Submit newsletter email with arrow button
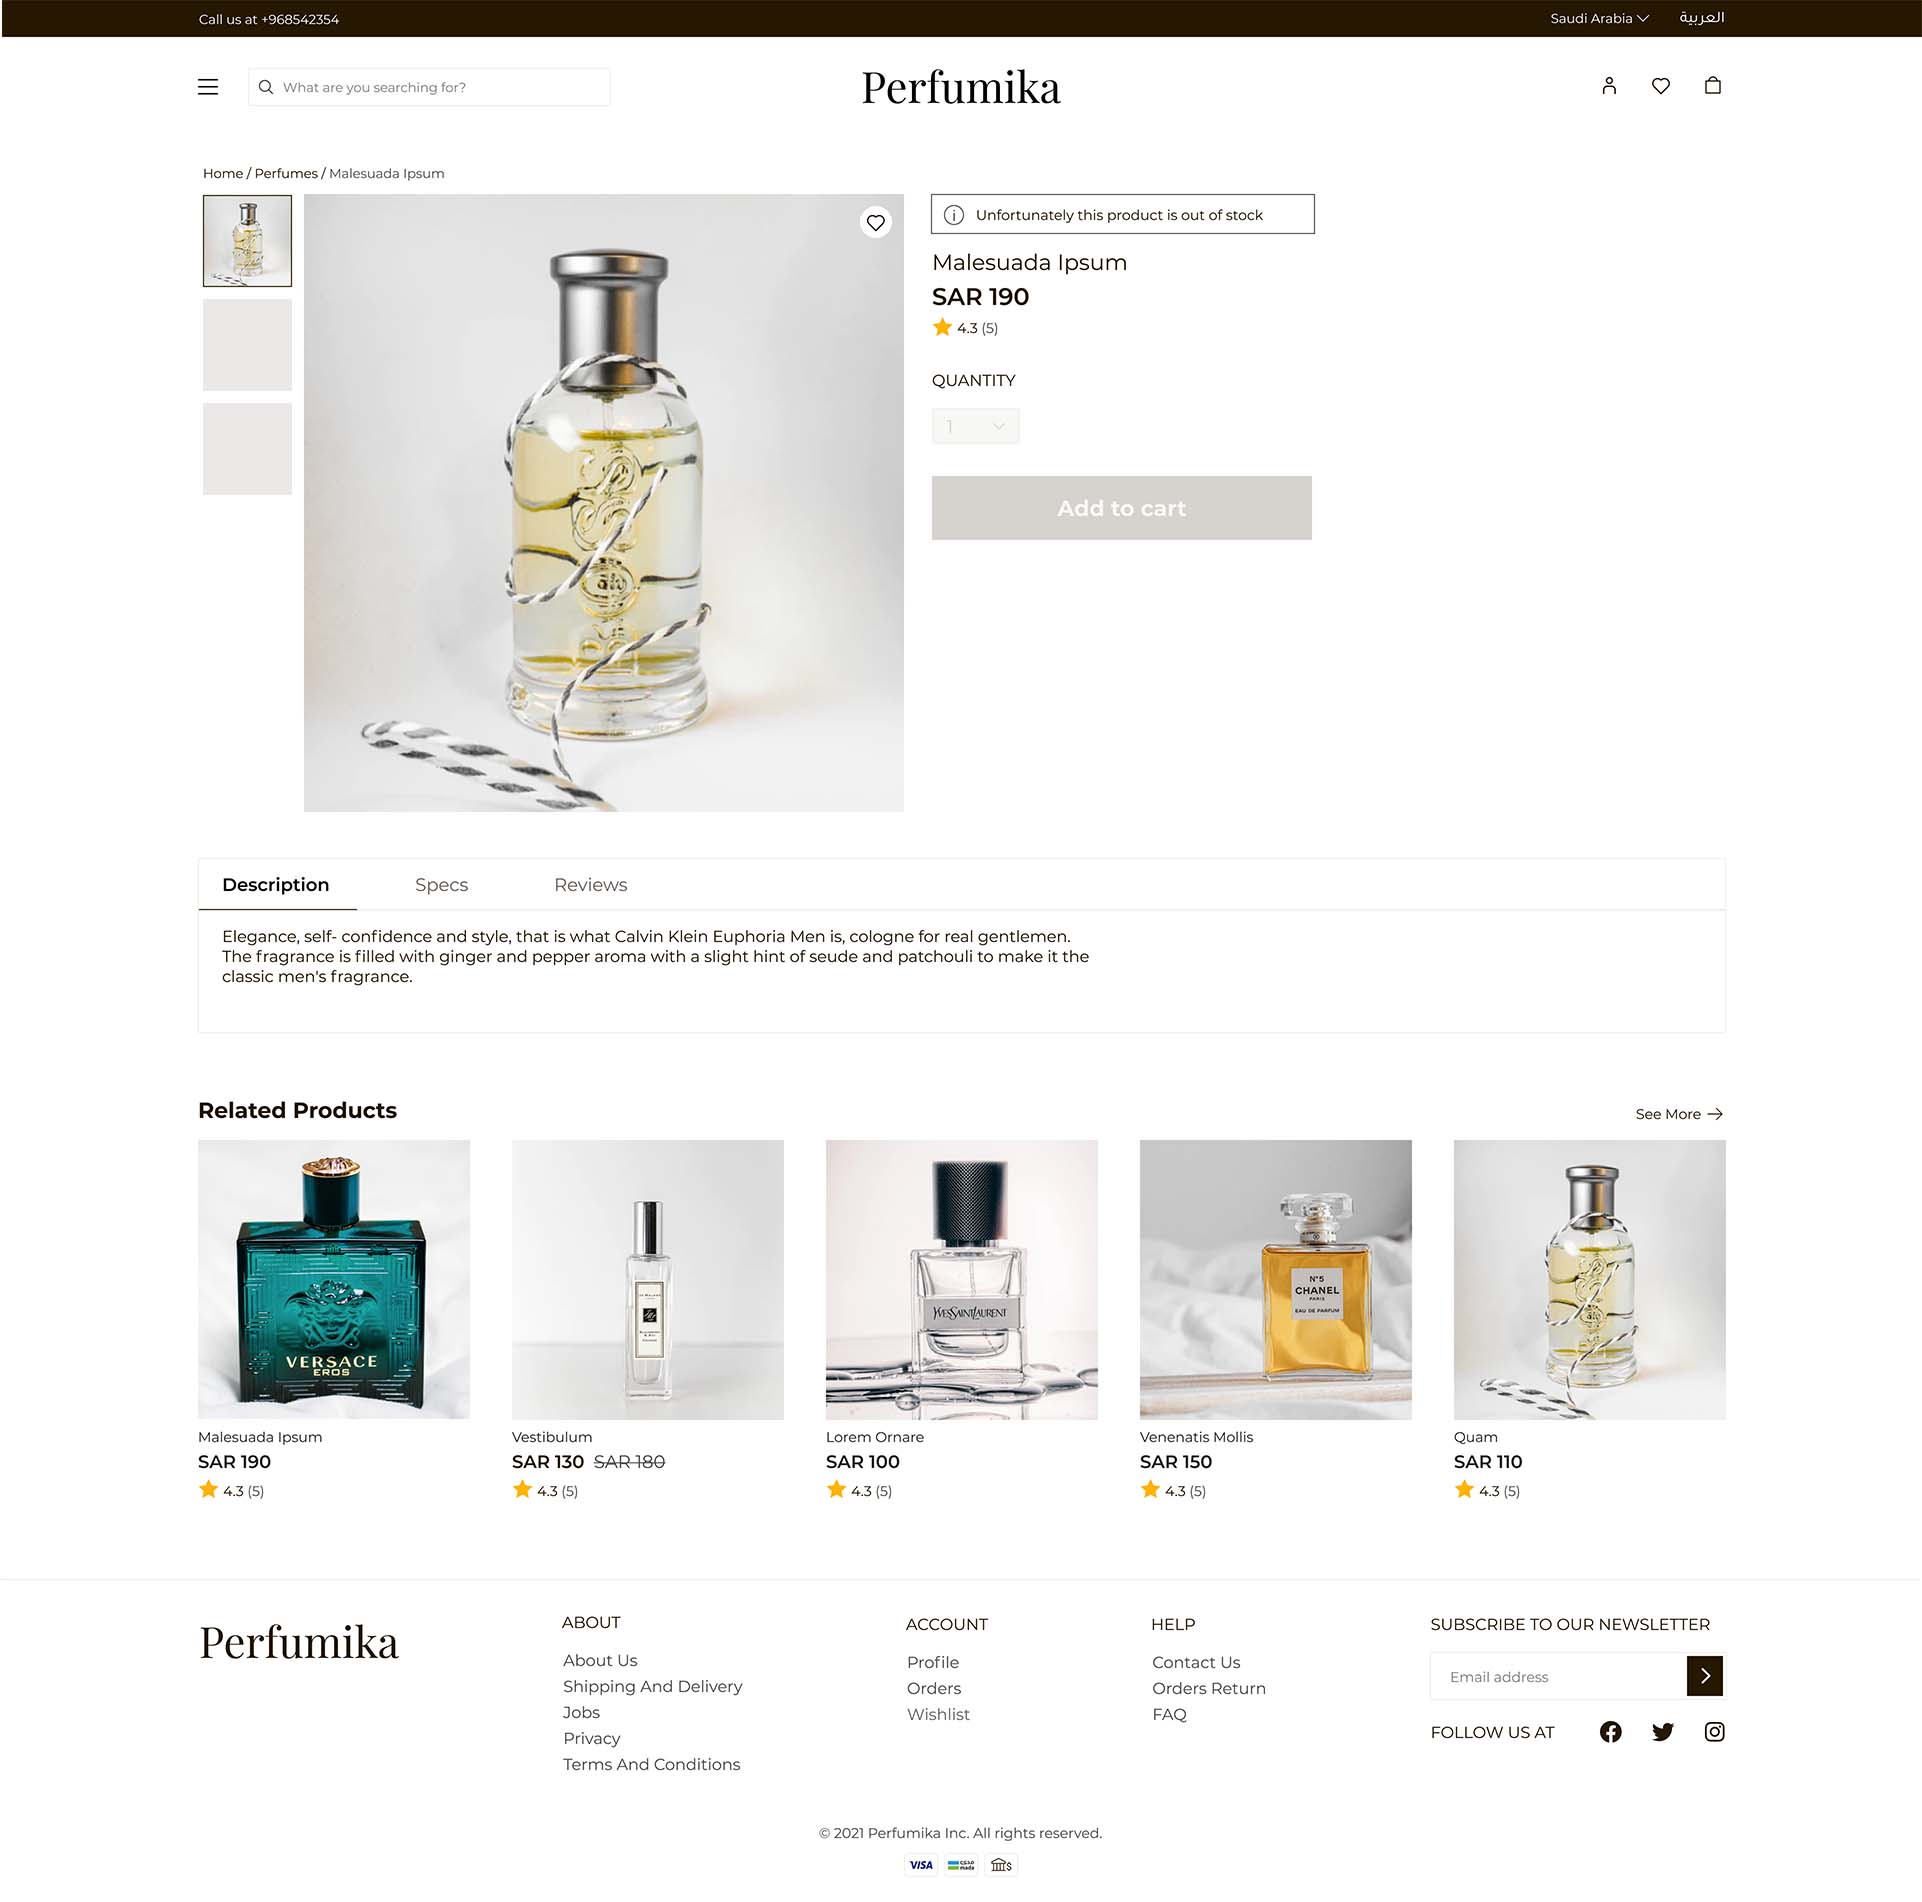The height and width of the screenshot is (1902, 1922). [1705, 1676]
